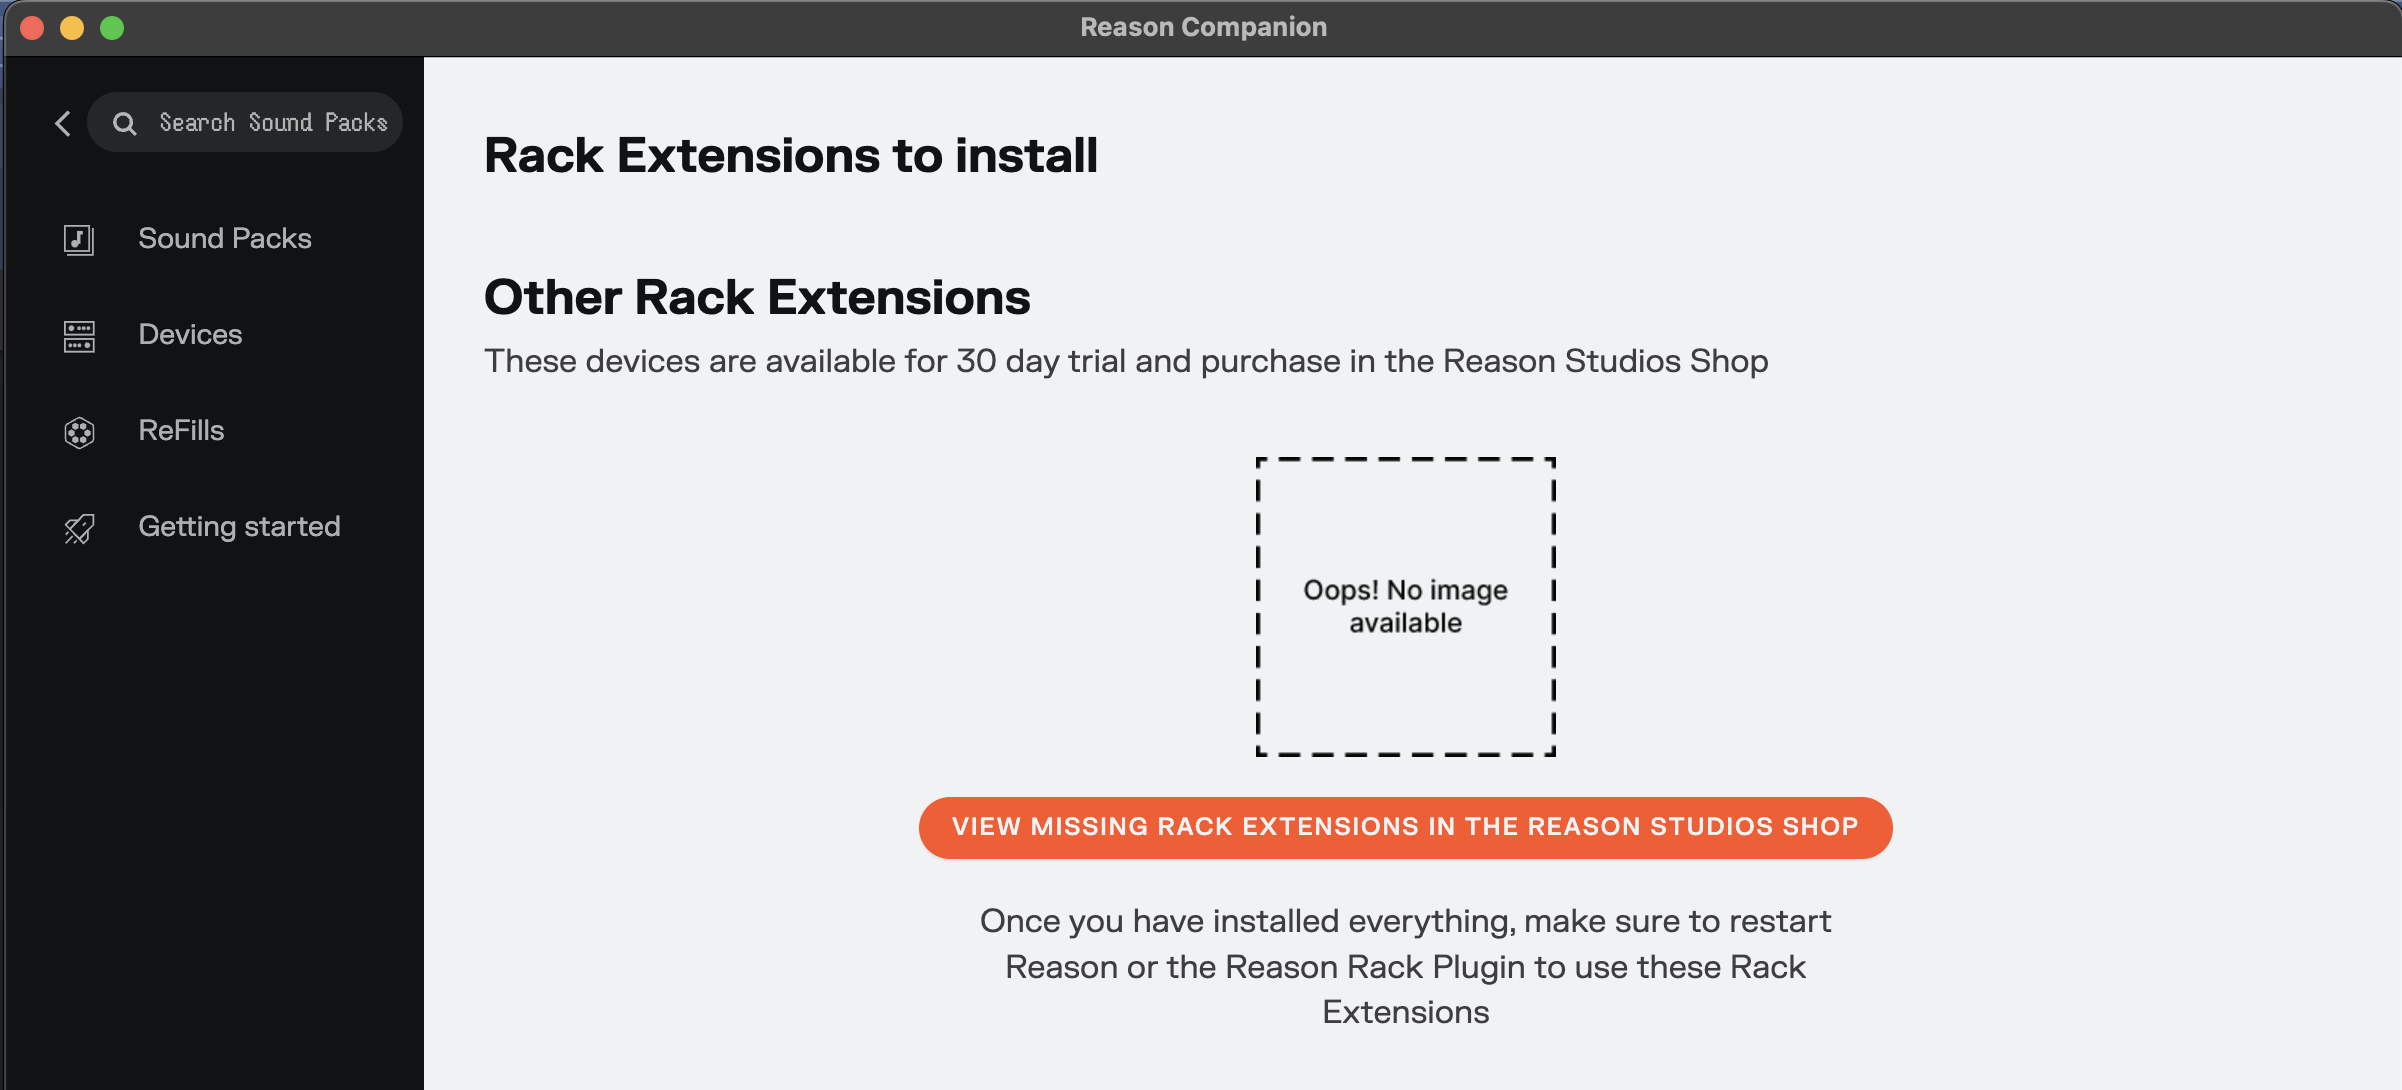Click the magnifying glass search icon
Image resolution: width=2402 pixels, height=1090 pixels.
tap(125, 123)
